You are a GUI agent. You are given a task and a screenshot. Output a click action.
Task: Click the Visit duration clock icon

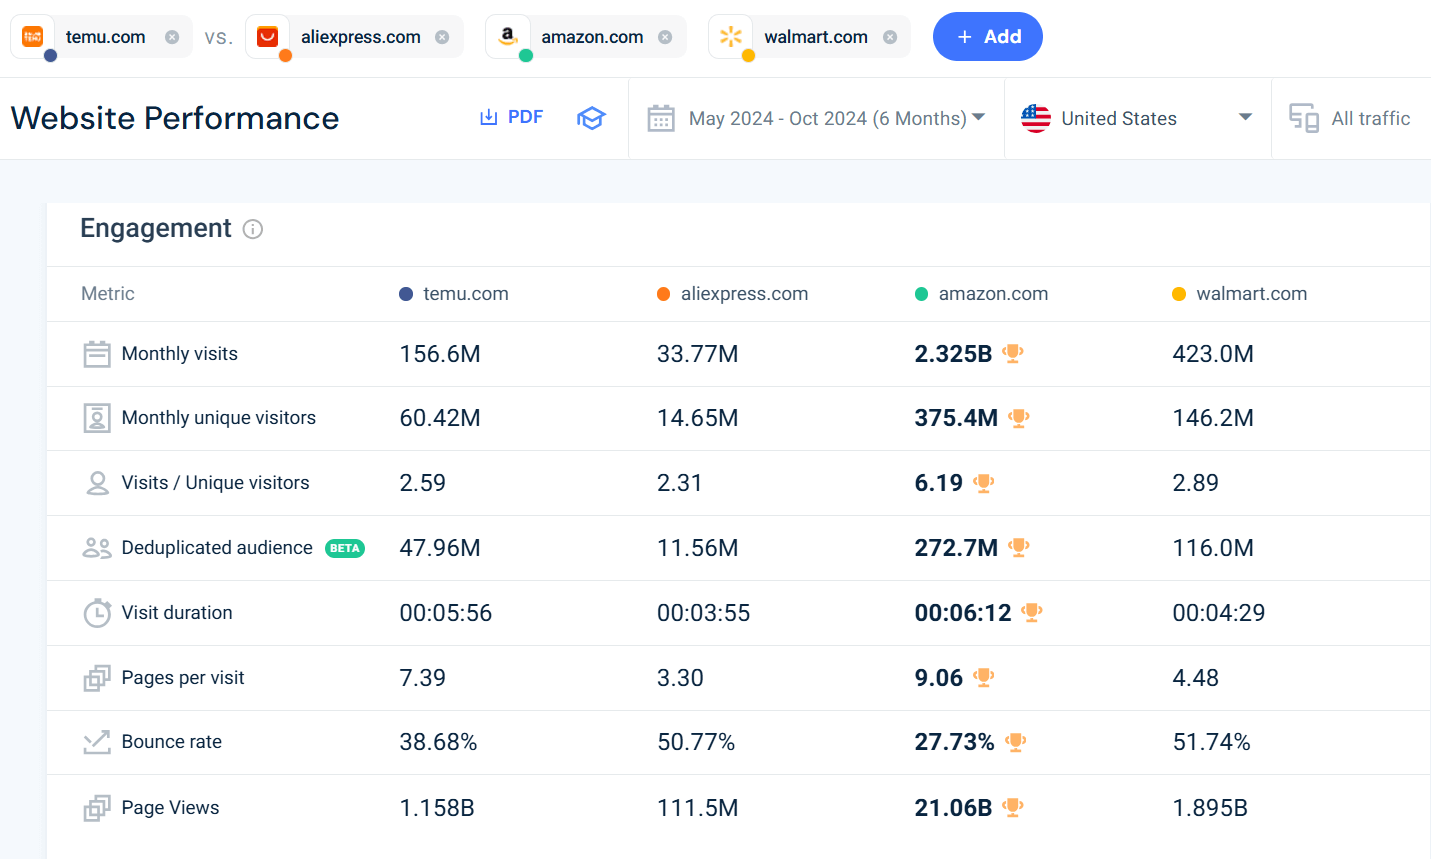point(97,613)
